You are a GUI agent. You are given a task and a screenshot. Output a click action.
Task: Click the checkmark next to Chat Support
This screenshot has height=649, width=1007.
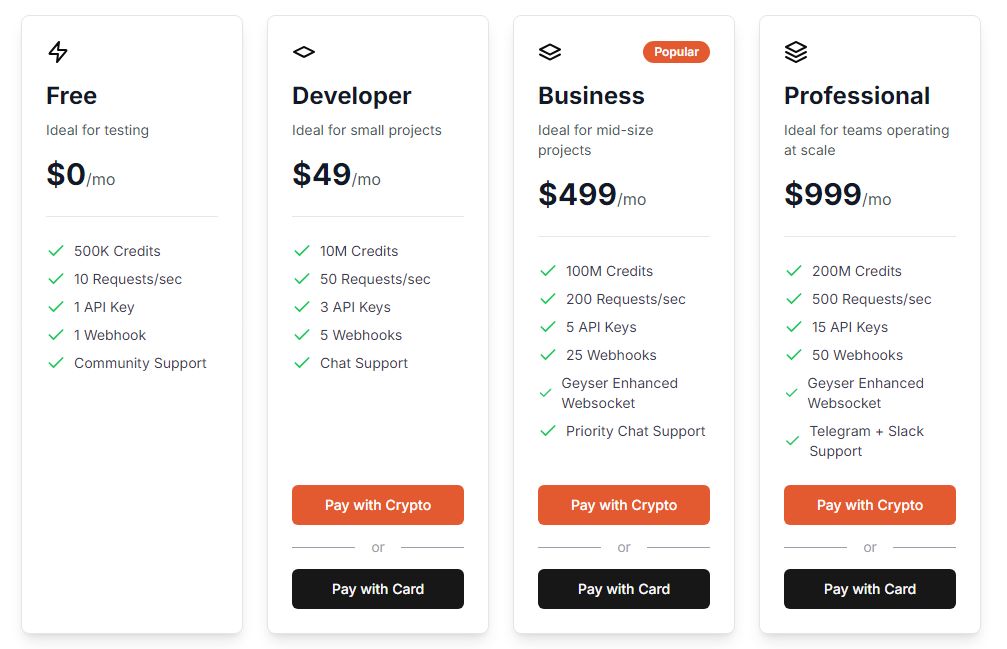click(302, 363)
